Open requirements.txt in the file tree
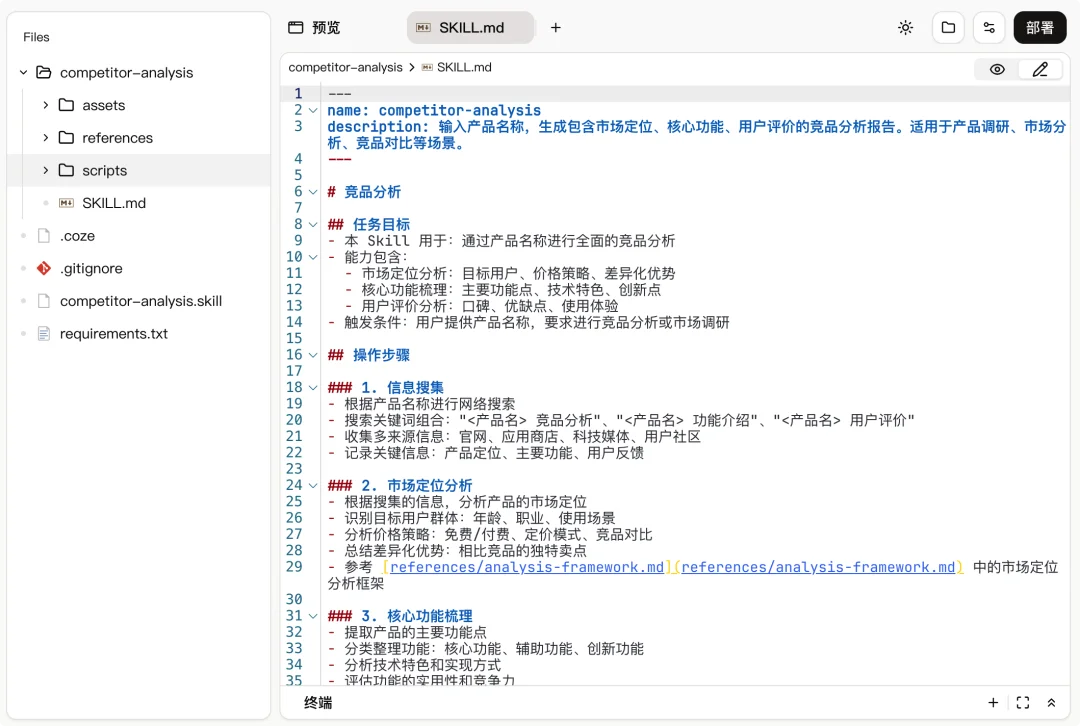The image size is (1080, 726). (113, 334)
